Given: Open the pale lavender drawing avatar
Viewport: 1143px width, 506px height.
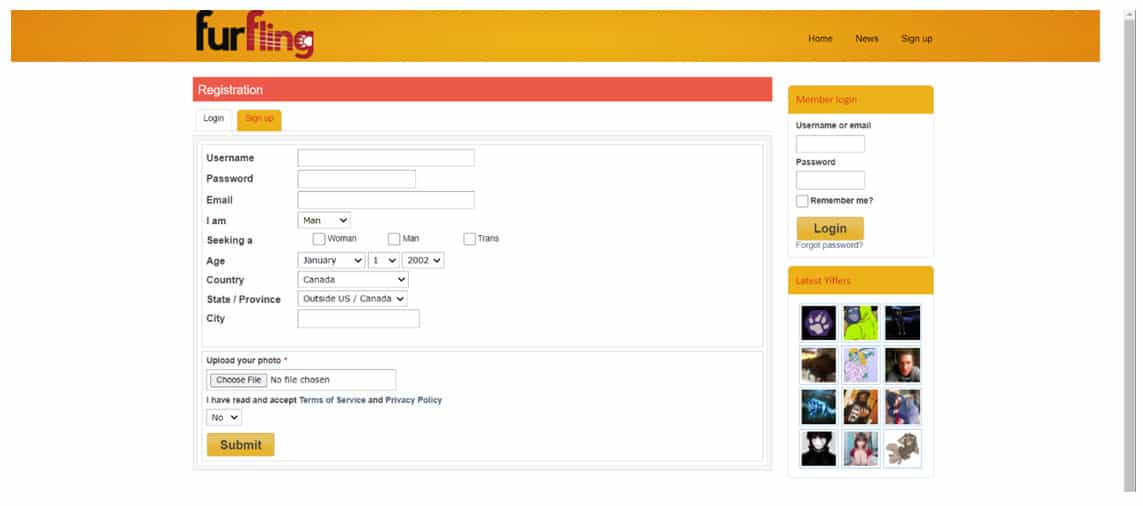Looking at the screenshot, I should [861, 365].
